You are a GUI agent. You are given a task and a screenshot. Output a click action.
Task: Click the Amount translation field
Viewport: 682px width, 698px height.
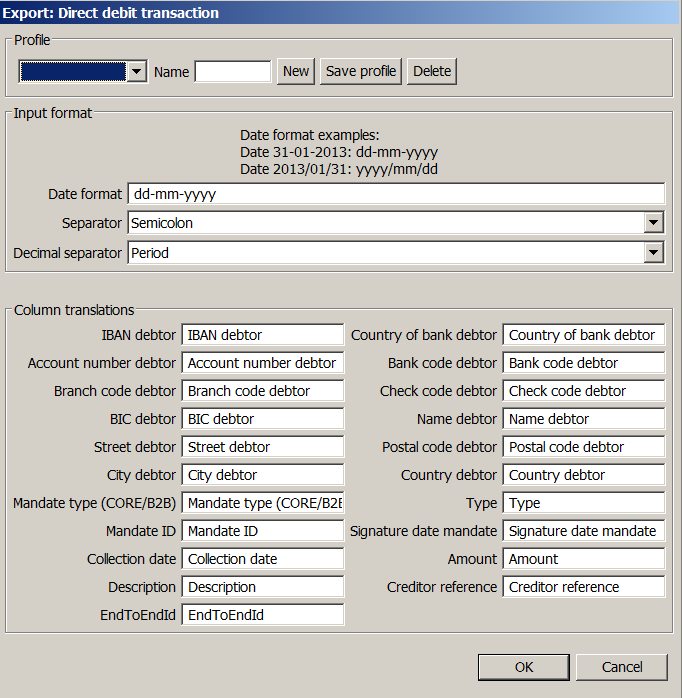[x=584, y=559]
